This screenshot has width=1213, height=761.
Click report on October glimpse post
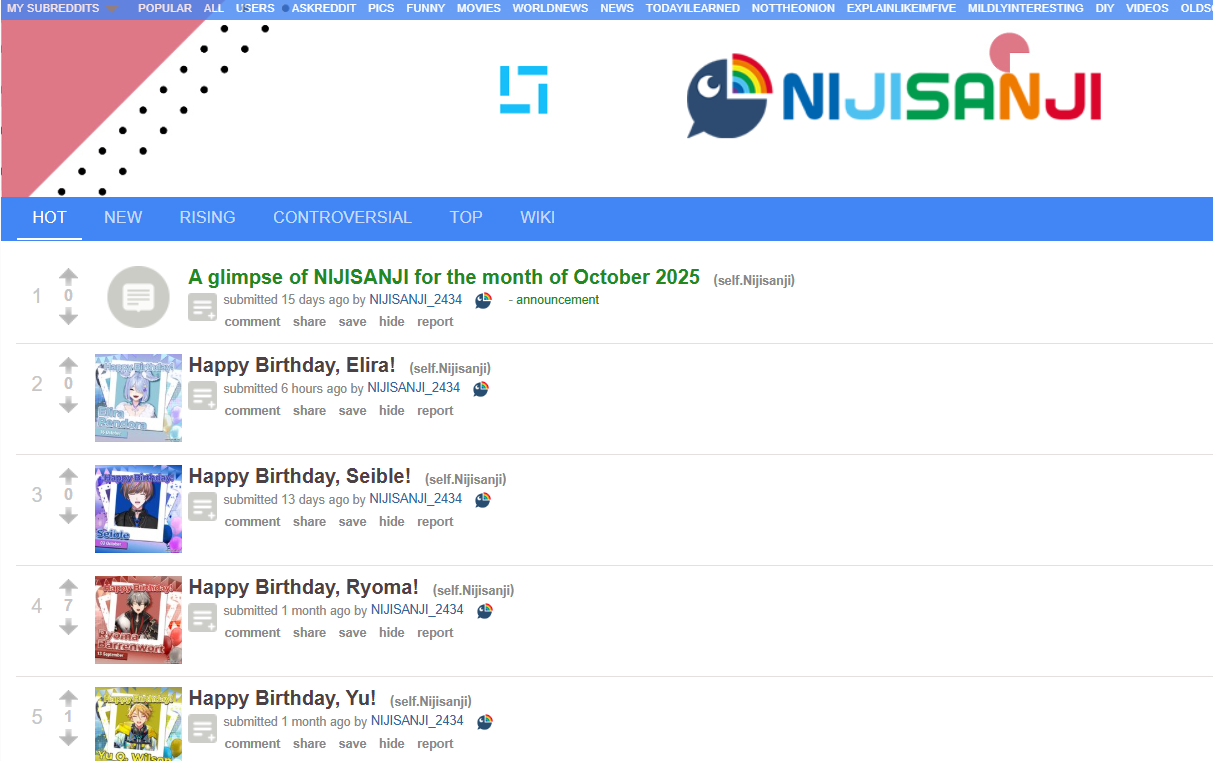pyautogui.click(x=435, y=322)
